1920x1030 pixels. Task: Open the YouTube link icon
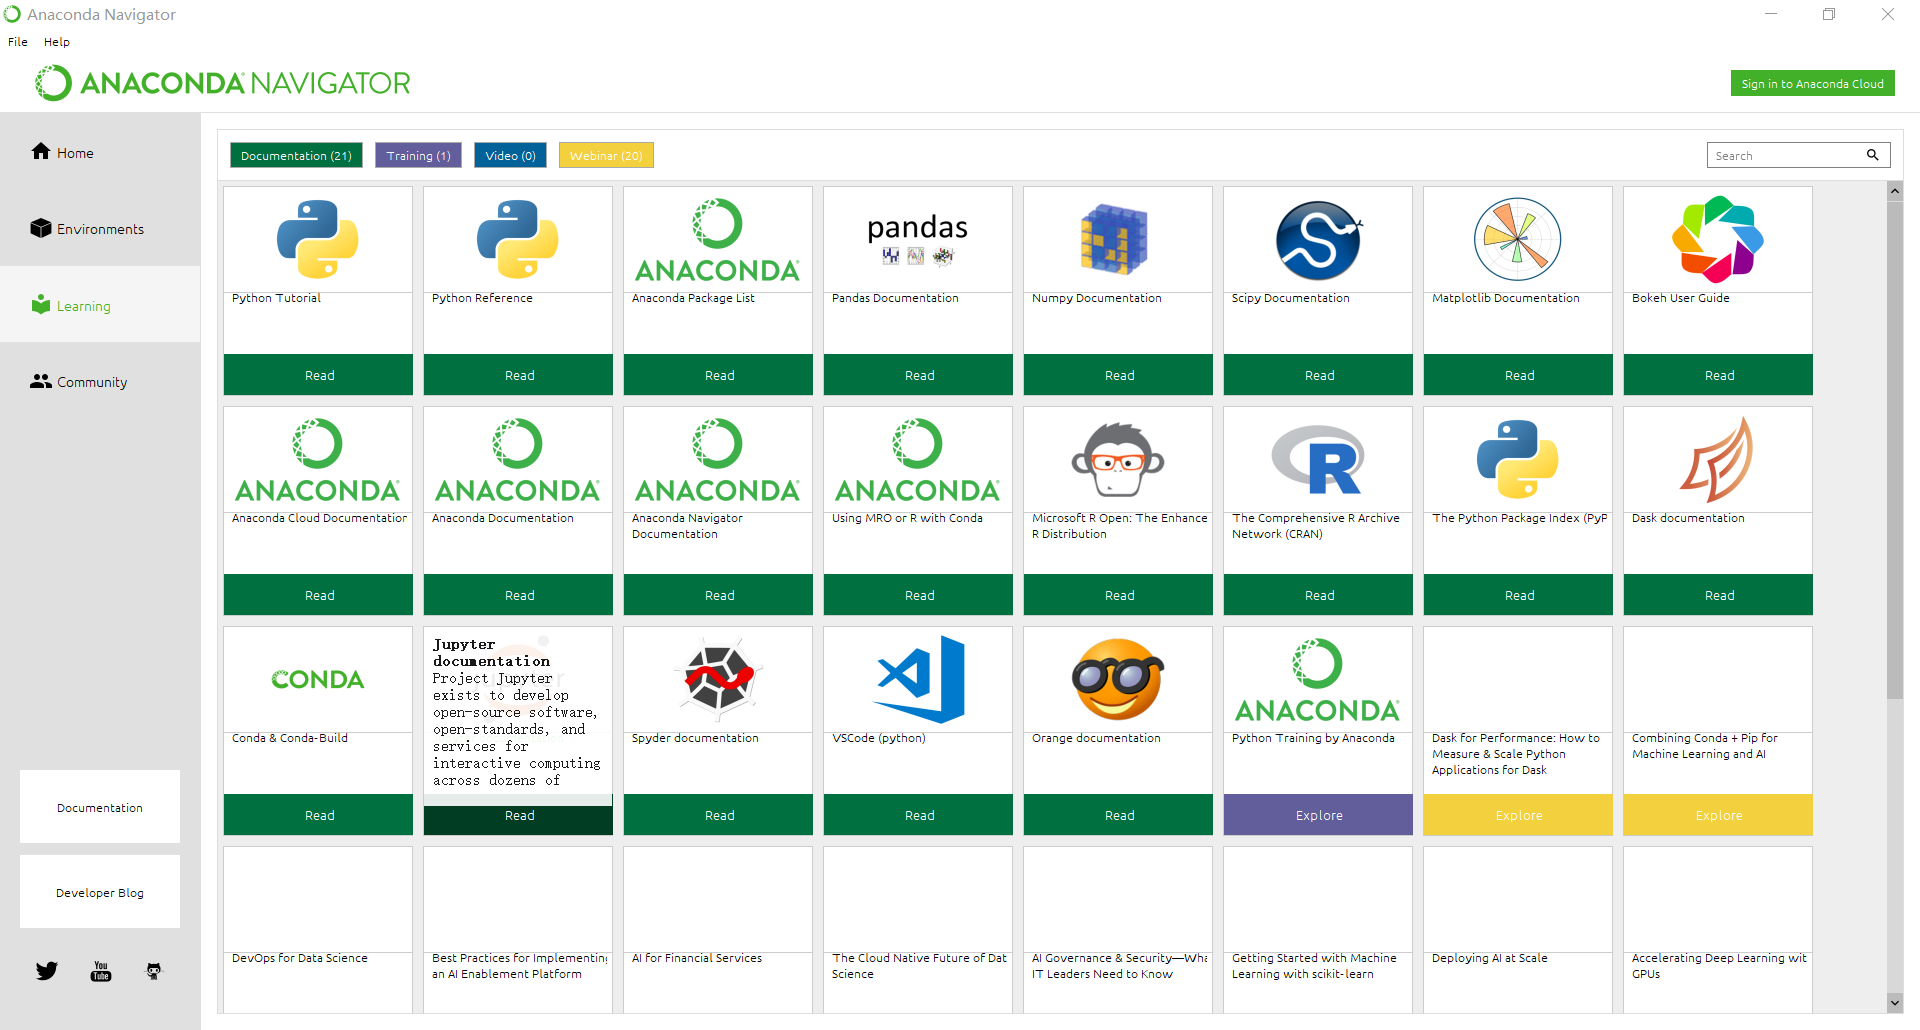tap(101, 971)
